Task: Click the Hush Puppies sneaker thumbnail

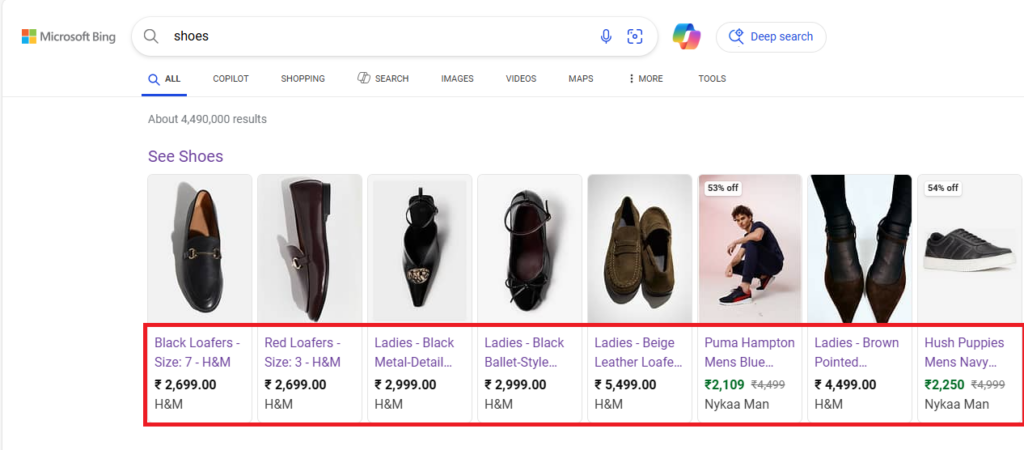Action: [x=969, y=247]
